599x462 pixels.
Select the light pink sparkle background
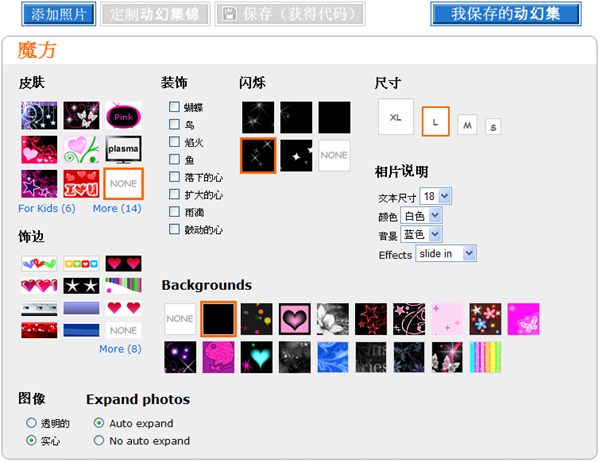pyautogui.click(x=447, y=319)
